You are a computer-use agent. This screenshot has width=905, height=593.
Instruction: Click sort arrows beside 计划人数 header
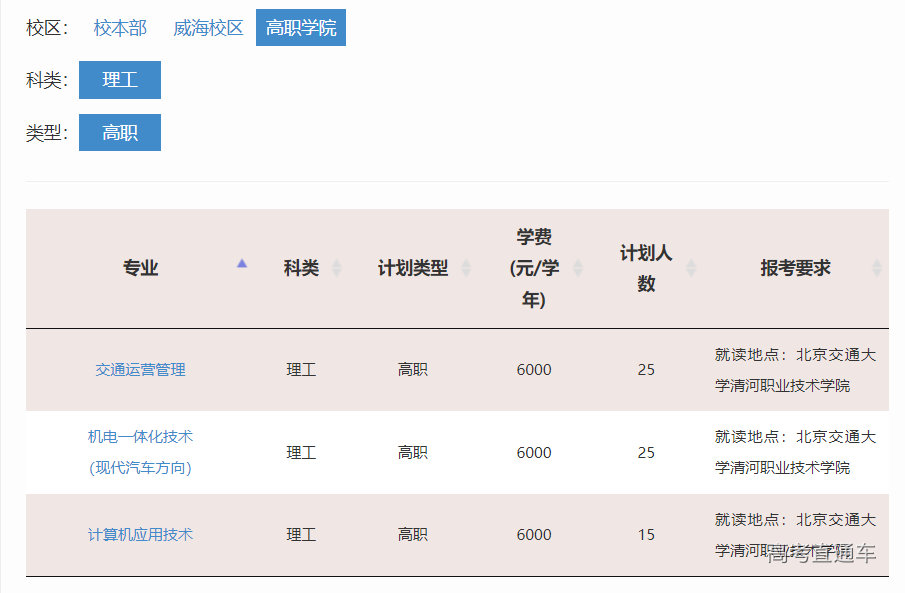tap(690, 268)
